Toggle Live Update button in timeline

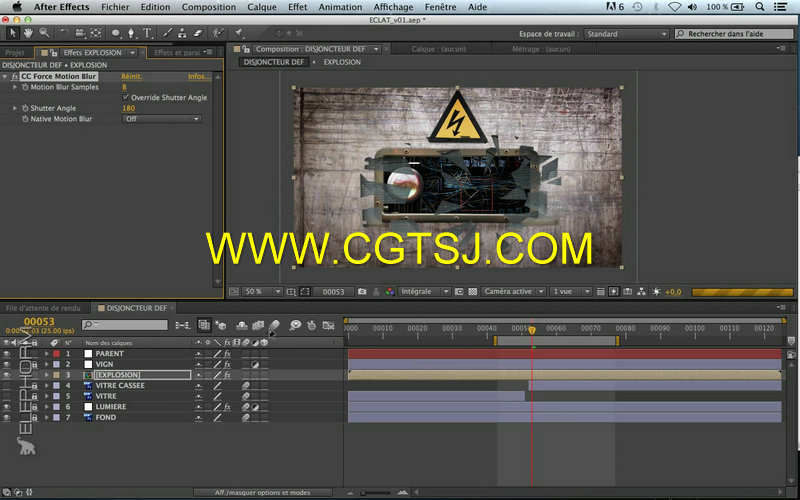click(204, 325)
